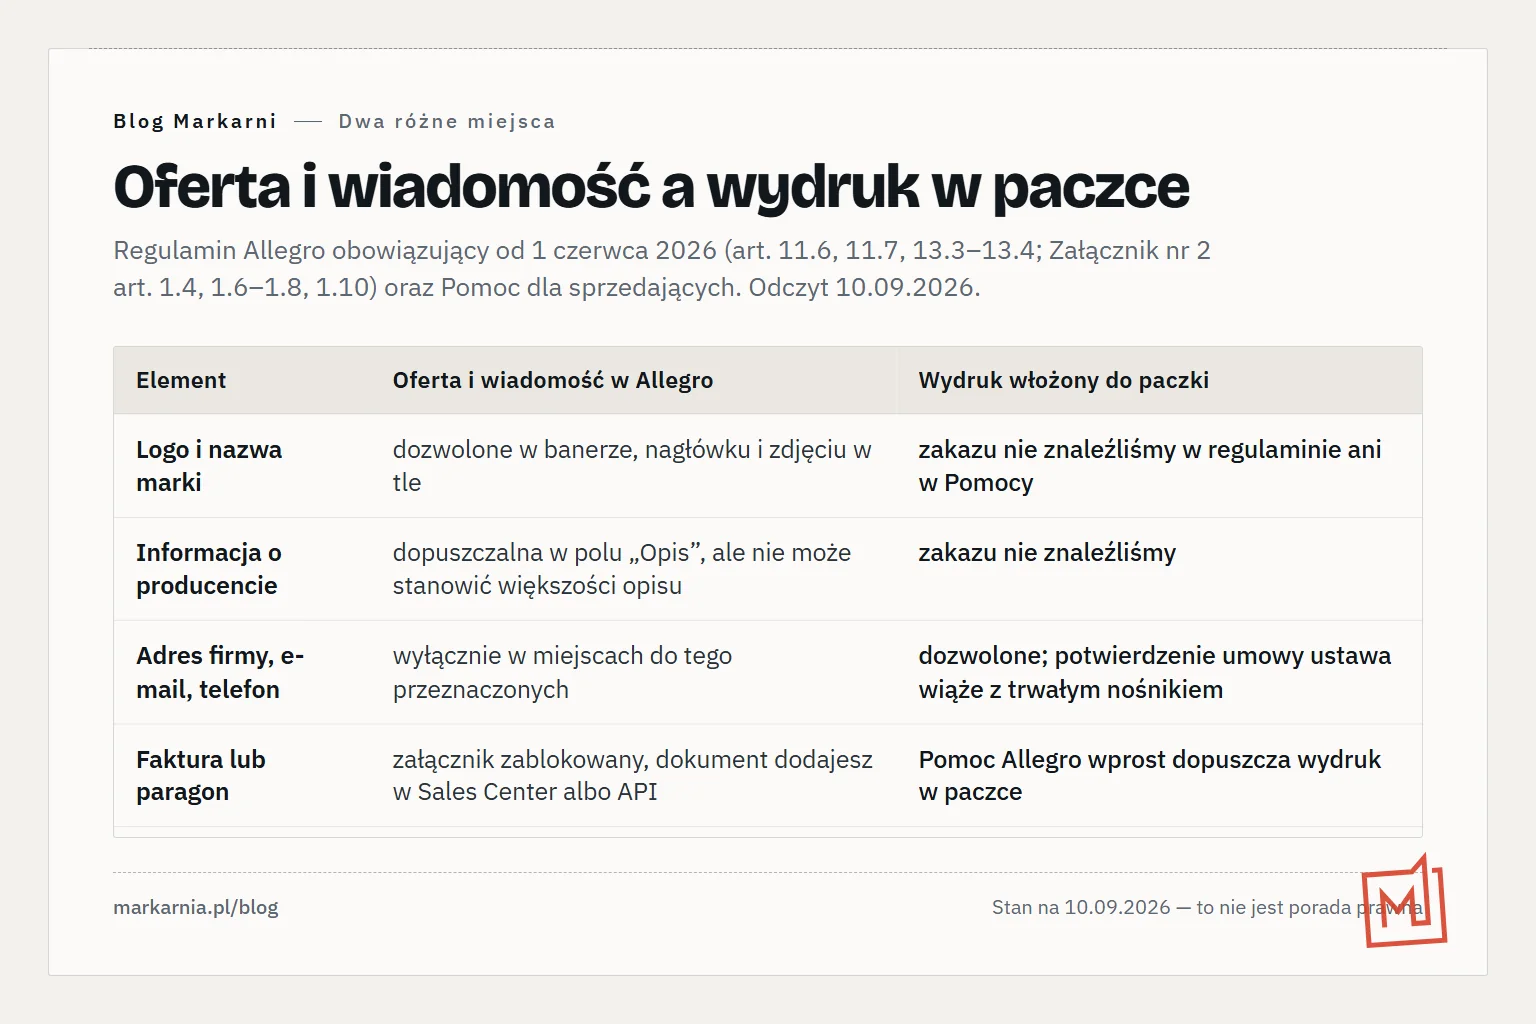Click the red Markarnia M logo
Screen dimensions: 1536x1024
coord(1404,901)
